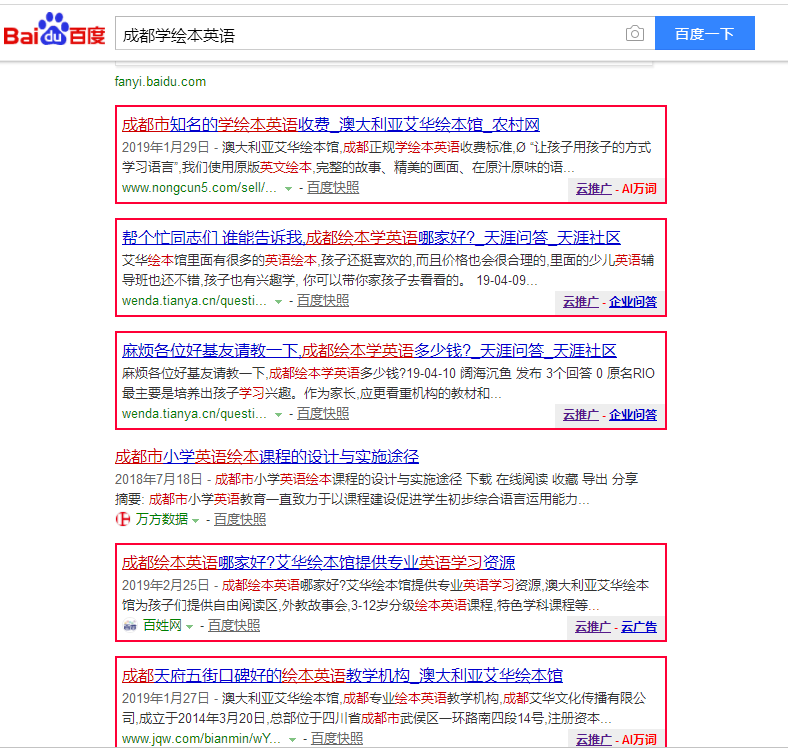This screenshot has width=788, height=753.
Task: Click 云推广 in the nongcun5 result
Action: tap(594, 189)
